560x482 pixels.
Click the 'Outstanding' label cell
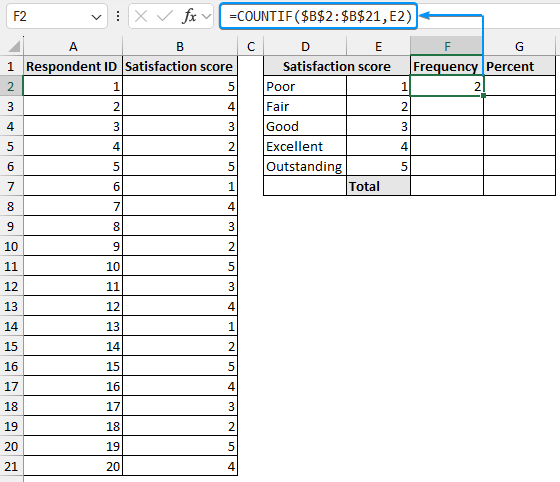(305, 166)
